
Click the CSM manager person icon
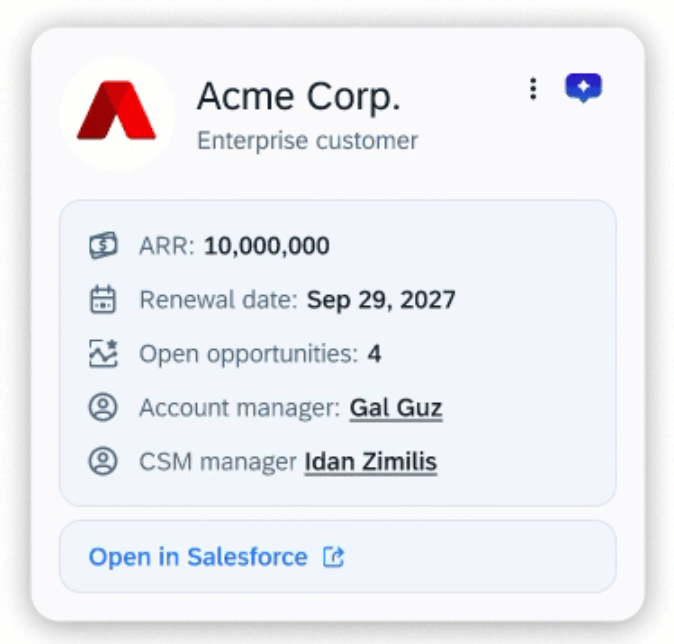[x=103, y=461]
